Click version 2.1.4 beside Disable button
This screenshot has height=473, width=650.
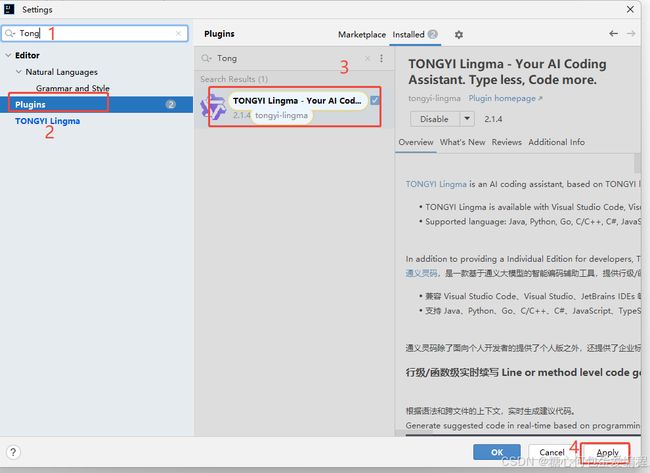tap(493, 119)
